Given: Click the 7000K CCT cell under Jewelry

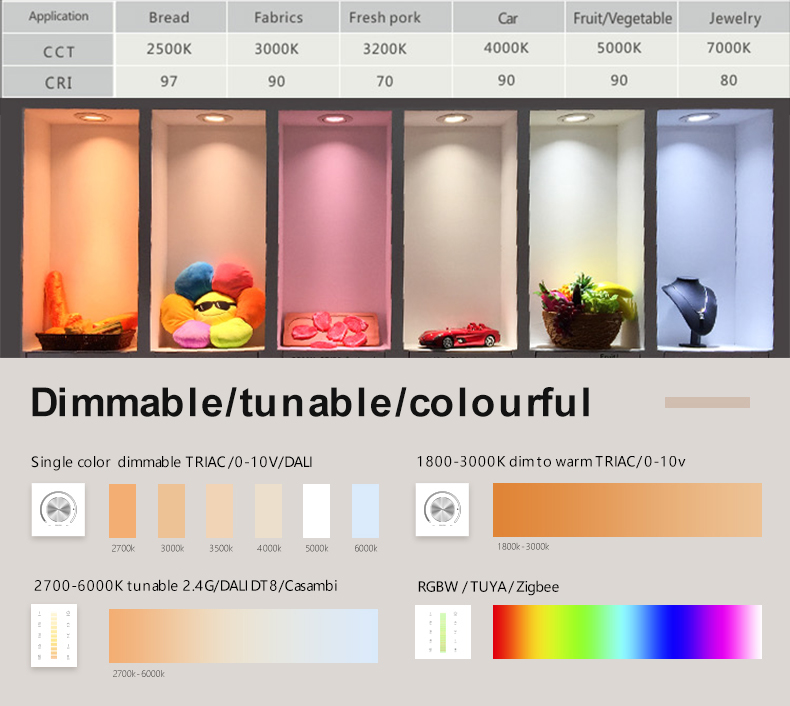Looking at the screenshot, I should coord(728,48).
